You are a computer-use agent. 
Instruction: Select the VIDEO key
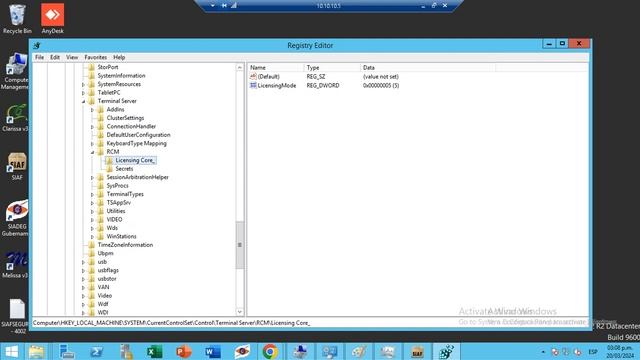[114, 220]
